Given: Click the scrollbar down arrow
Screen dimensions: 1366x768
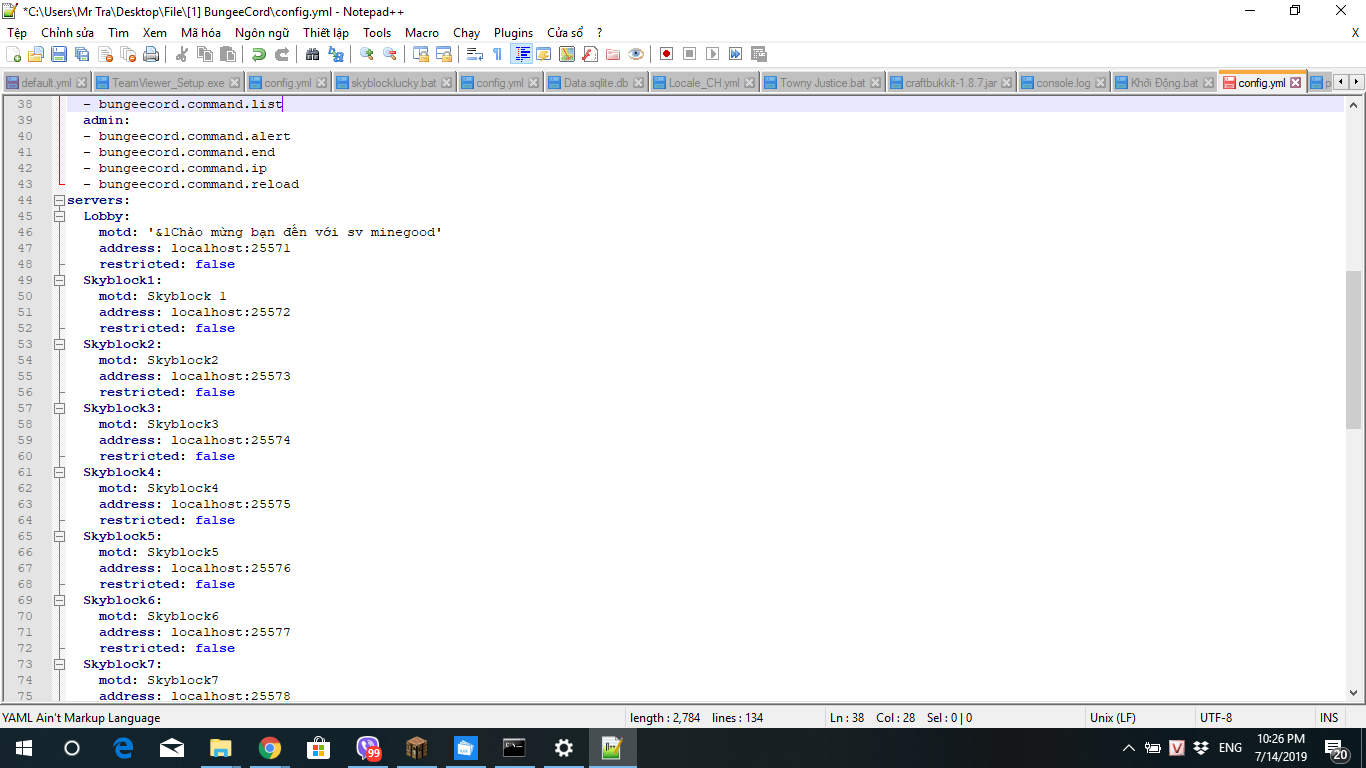Looking at the screenshot, I should [1354, 692].
